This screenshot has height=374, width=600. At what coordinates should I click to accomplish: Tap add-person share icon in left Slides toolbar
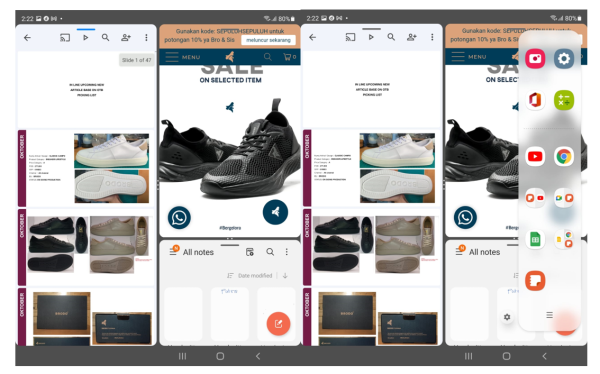tap(126, 38)
